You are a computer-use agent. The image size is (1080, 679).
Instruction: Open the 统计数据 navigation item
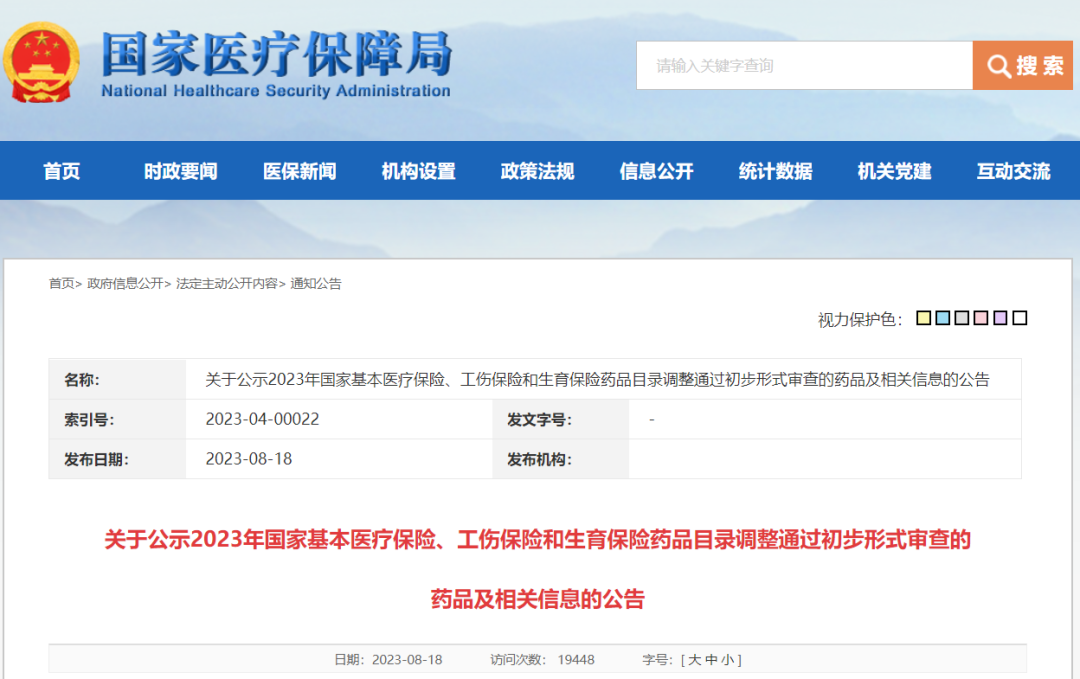[x=776, y=171]
